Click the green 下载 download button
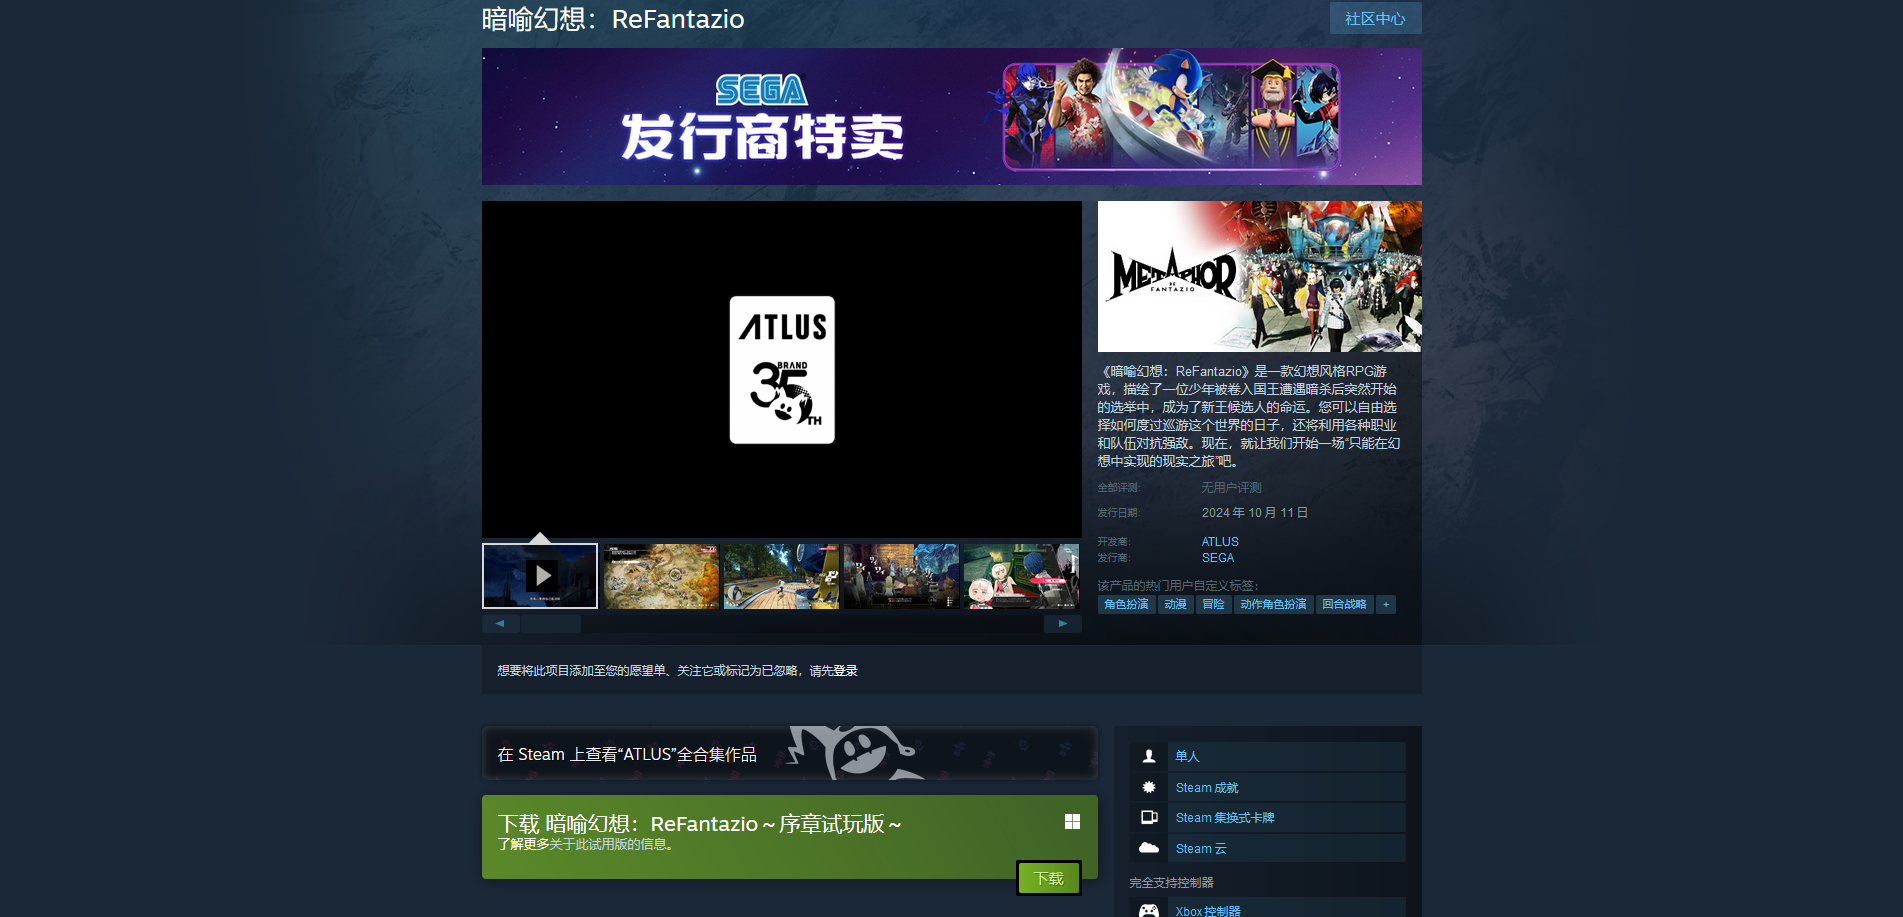Image resolution: width=1903 pixels, height=917 pixels. tap(1049, 878)
